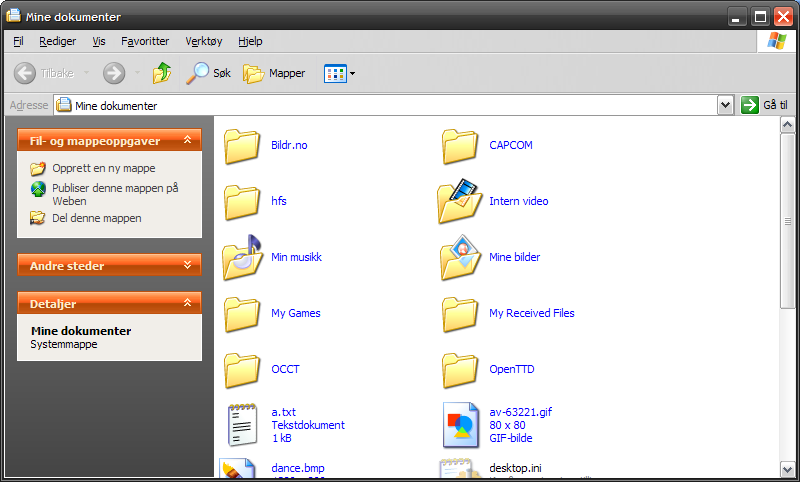Image resolution: width=801 pixels, height=482 pixels.
Task: Select the dance.bmp file icon
Action: (238, 468)
